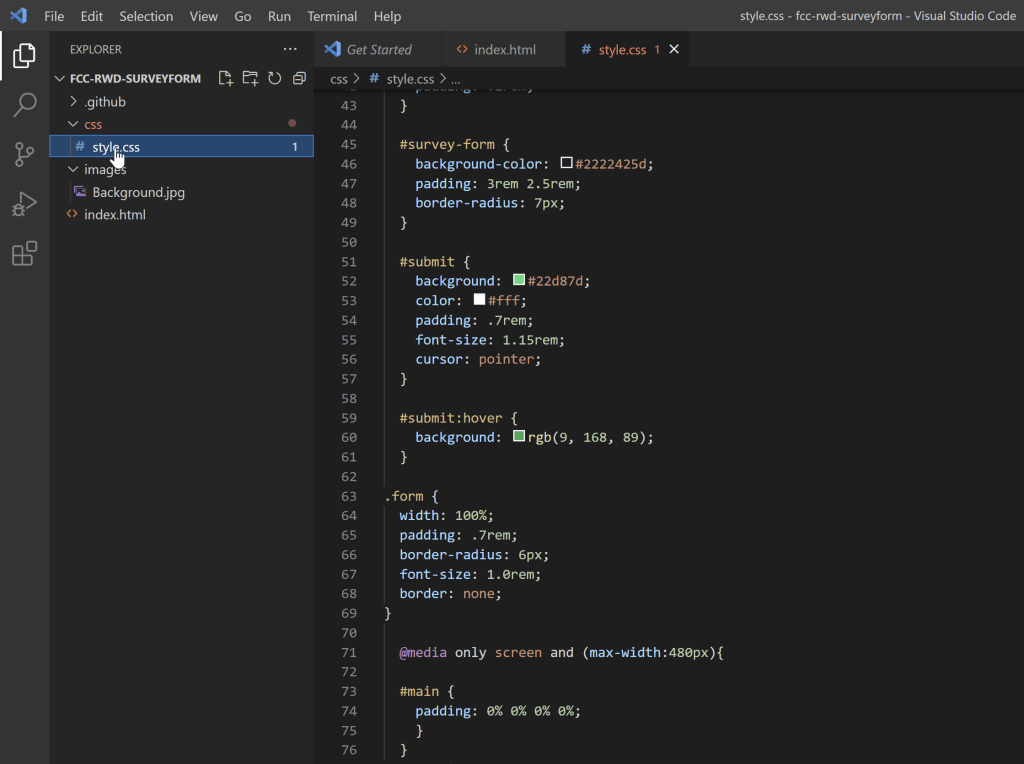Open the Run and Debug view

(24, 204)
